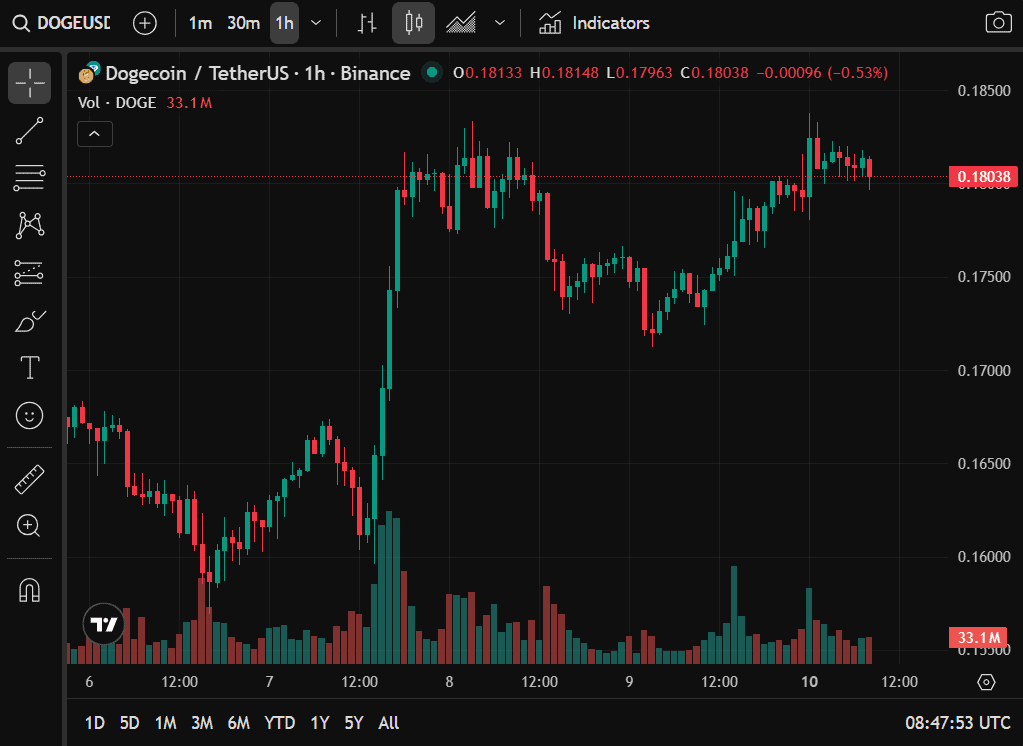Select the Measure ruler tool

pyautogui.click(x=29, y=479)
